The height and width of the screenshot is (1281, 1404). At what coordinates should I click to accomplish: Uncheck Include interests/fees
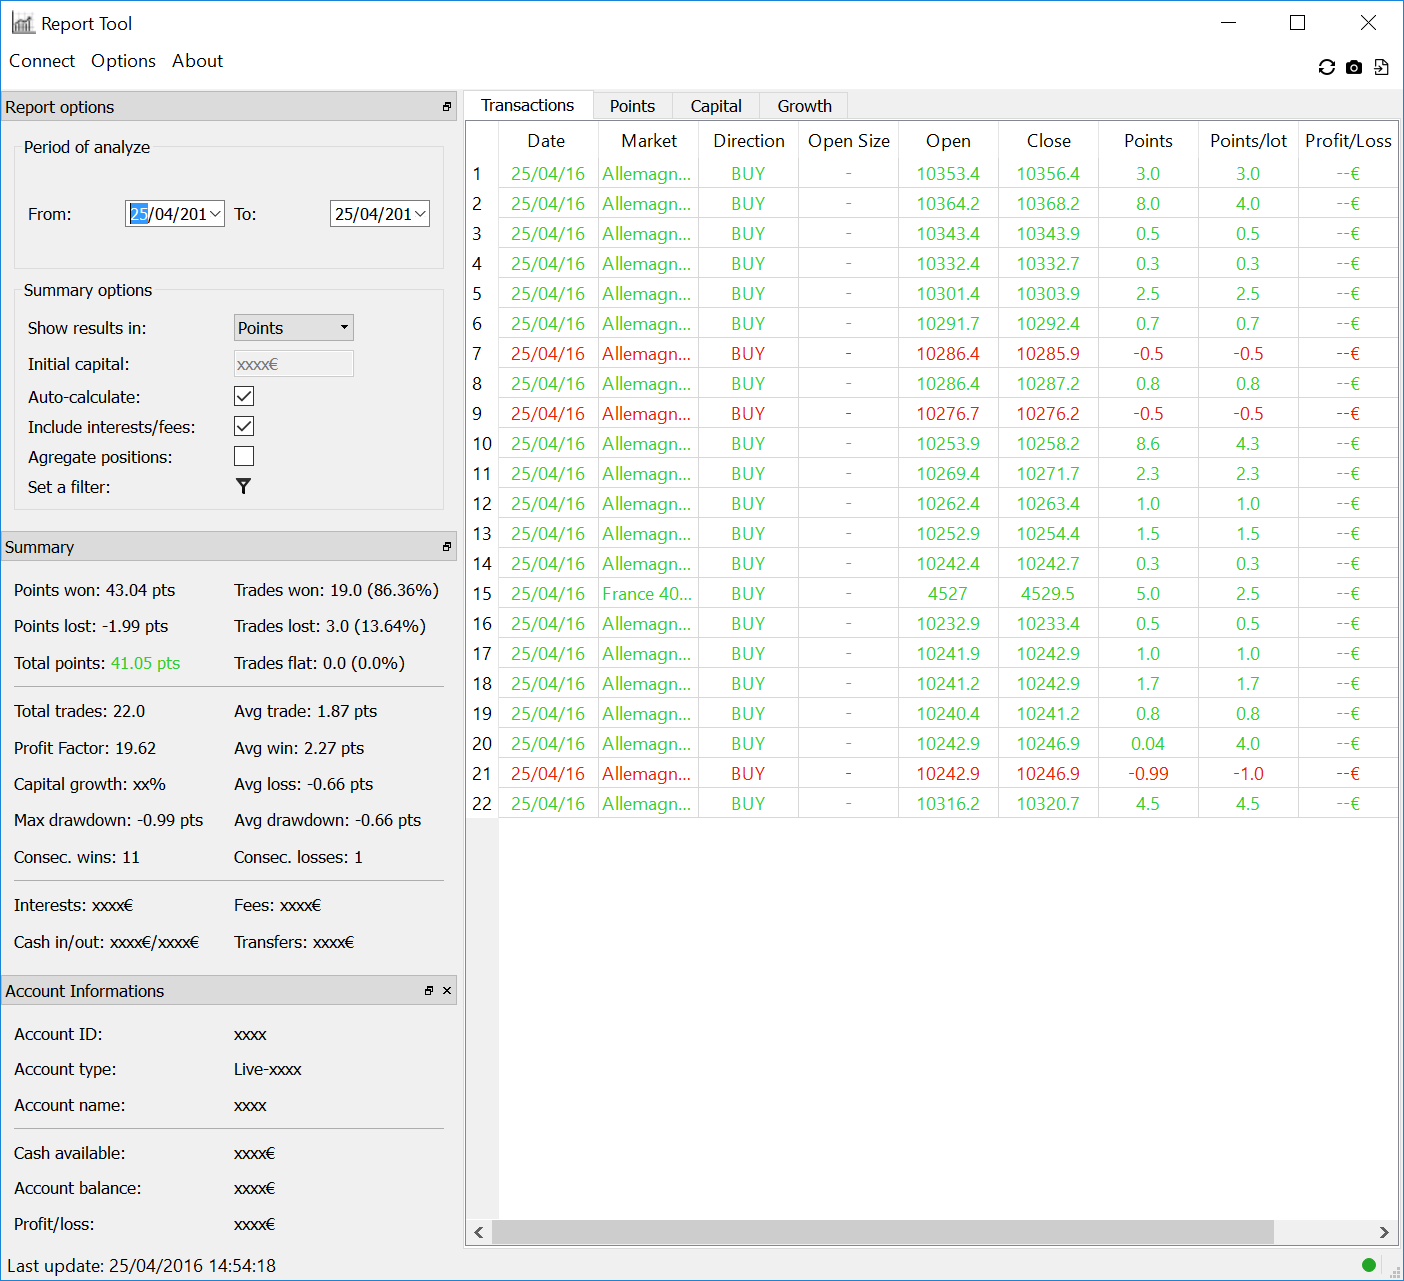[x=244, y=427]
